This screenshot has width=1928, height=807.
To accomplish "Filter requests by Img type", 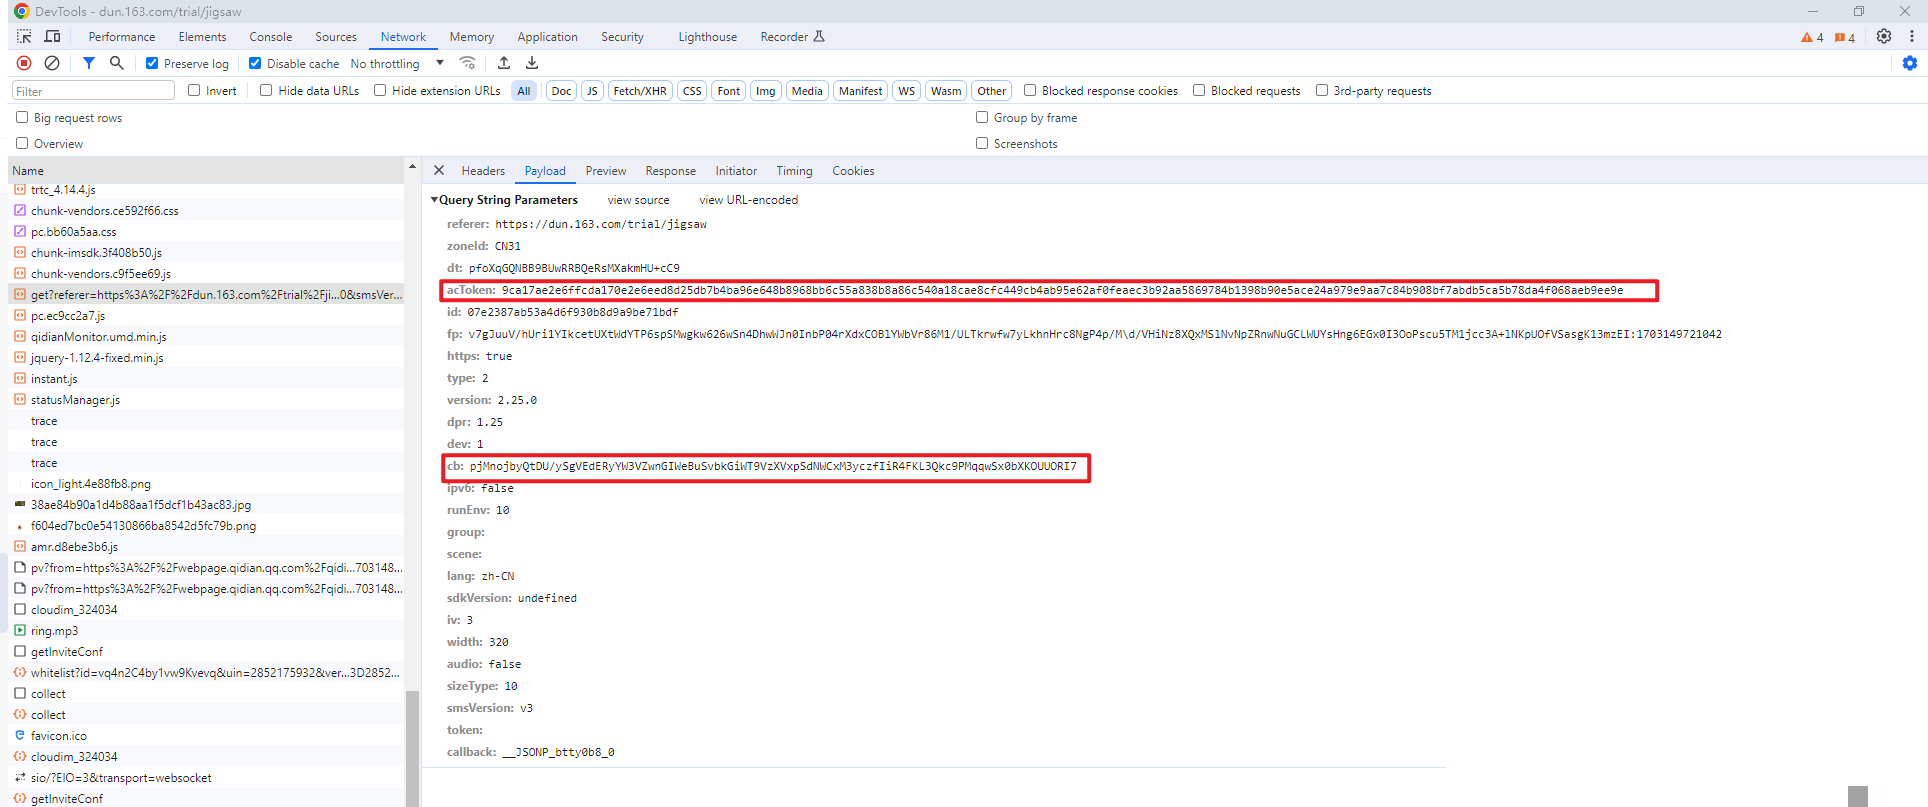I will tap(765, 91).
